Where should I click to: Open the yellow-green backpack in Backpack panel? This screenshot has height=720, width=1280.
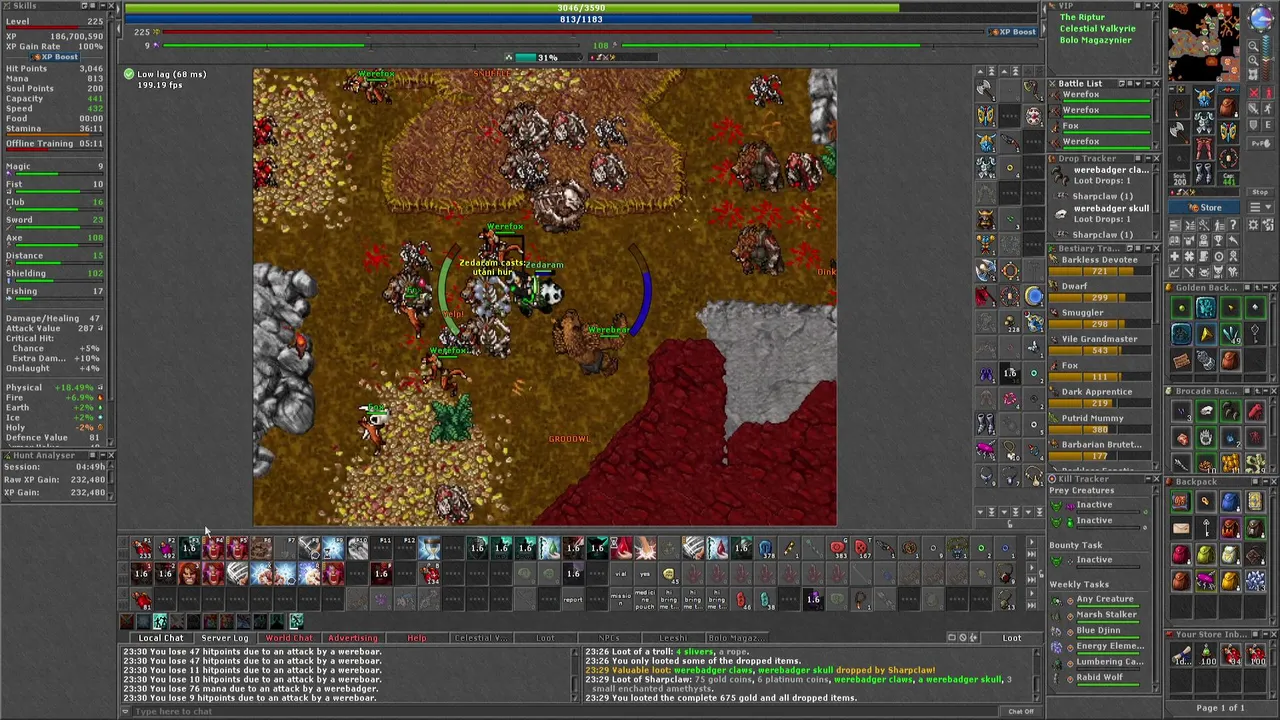[x=1206, y=554]
